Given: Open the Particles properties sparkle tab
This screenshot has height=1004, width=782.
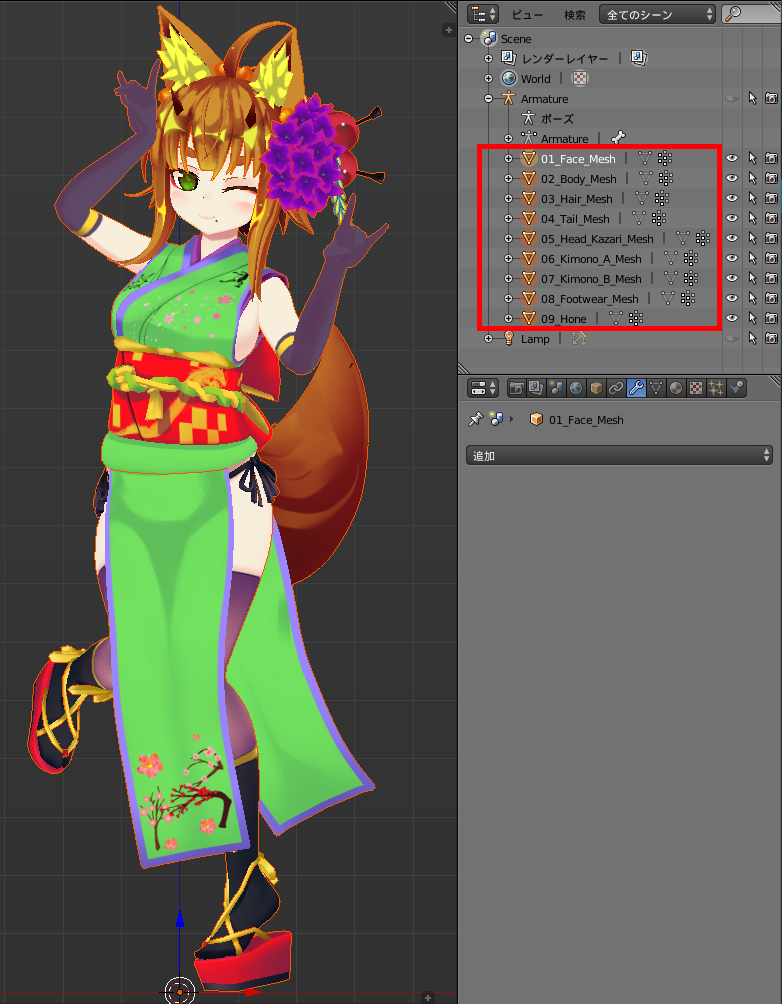Looking at the screenshot, I should click(x=715, y=388).
